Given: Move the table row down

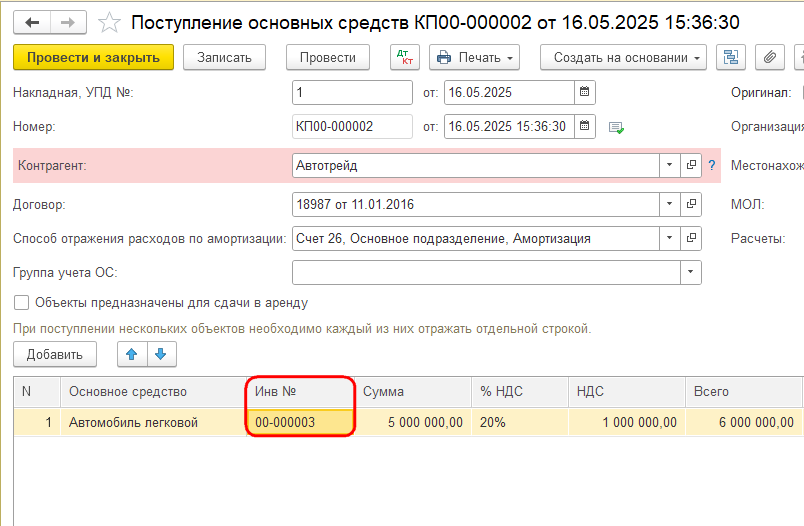Looking at the screenshot, I should click(161, 354).
